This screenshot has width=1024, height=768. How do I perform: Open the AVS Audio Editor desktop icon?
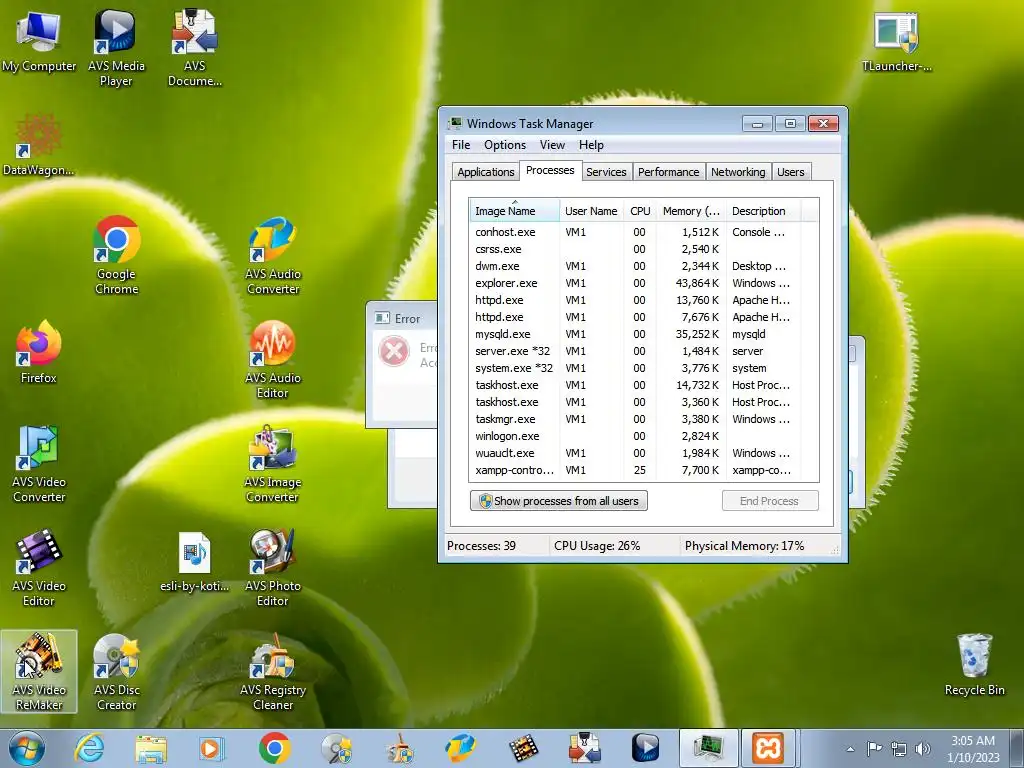272,359
